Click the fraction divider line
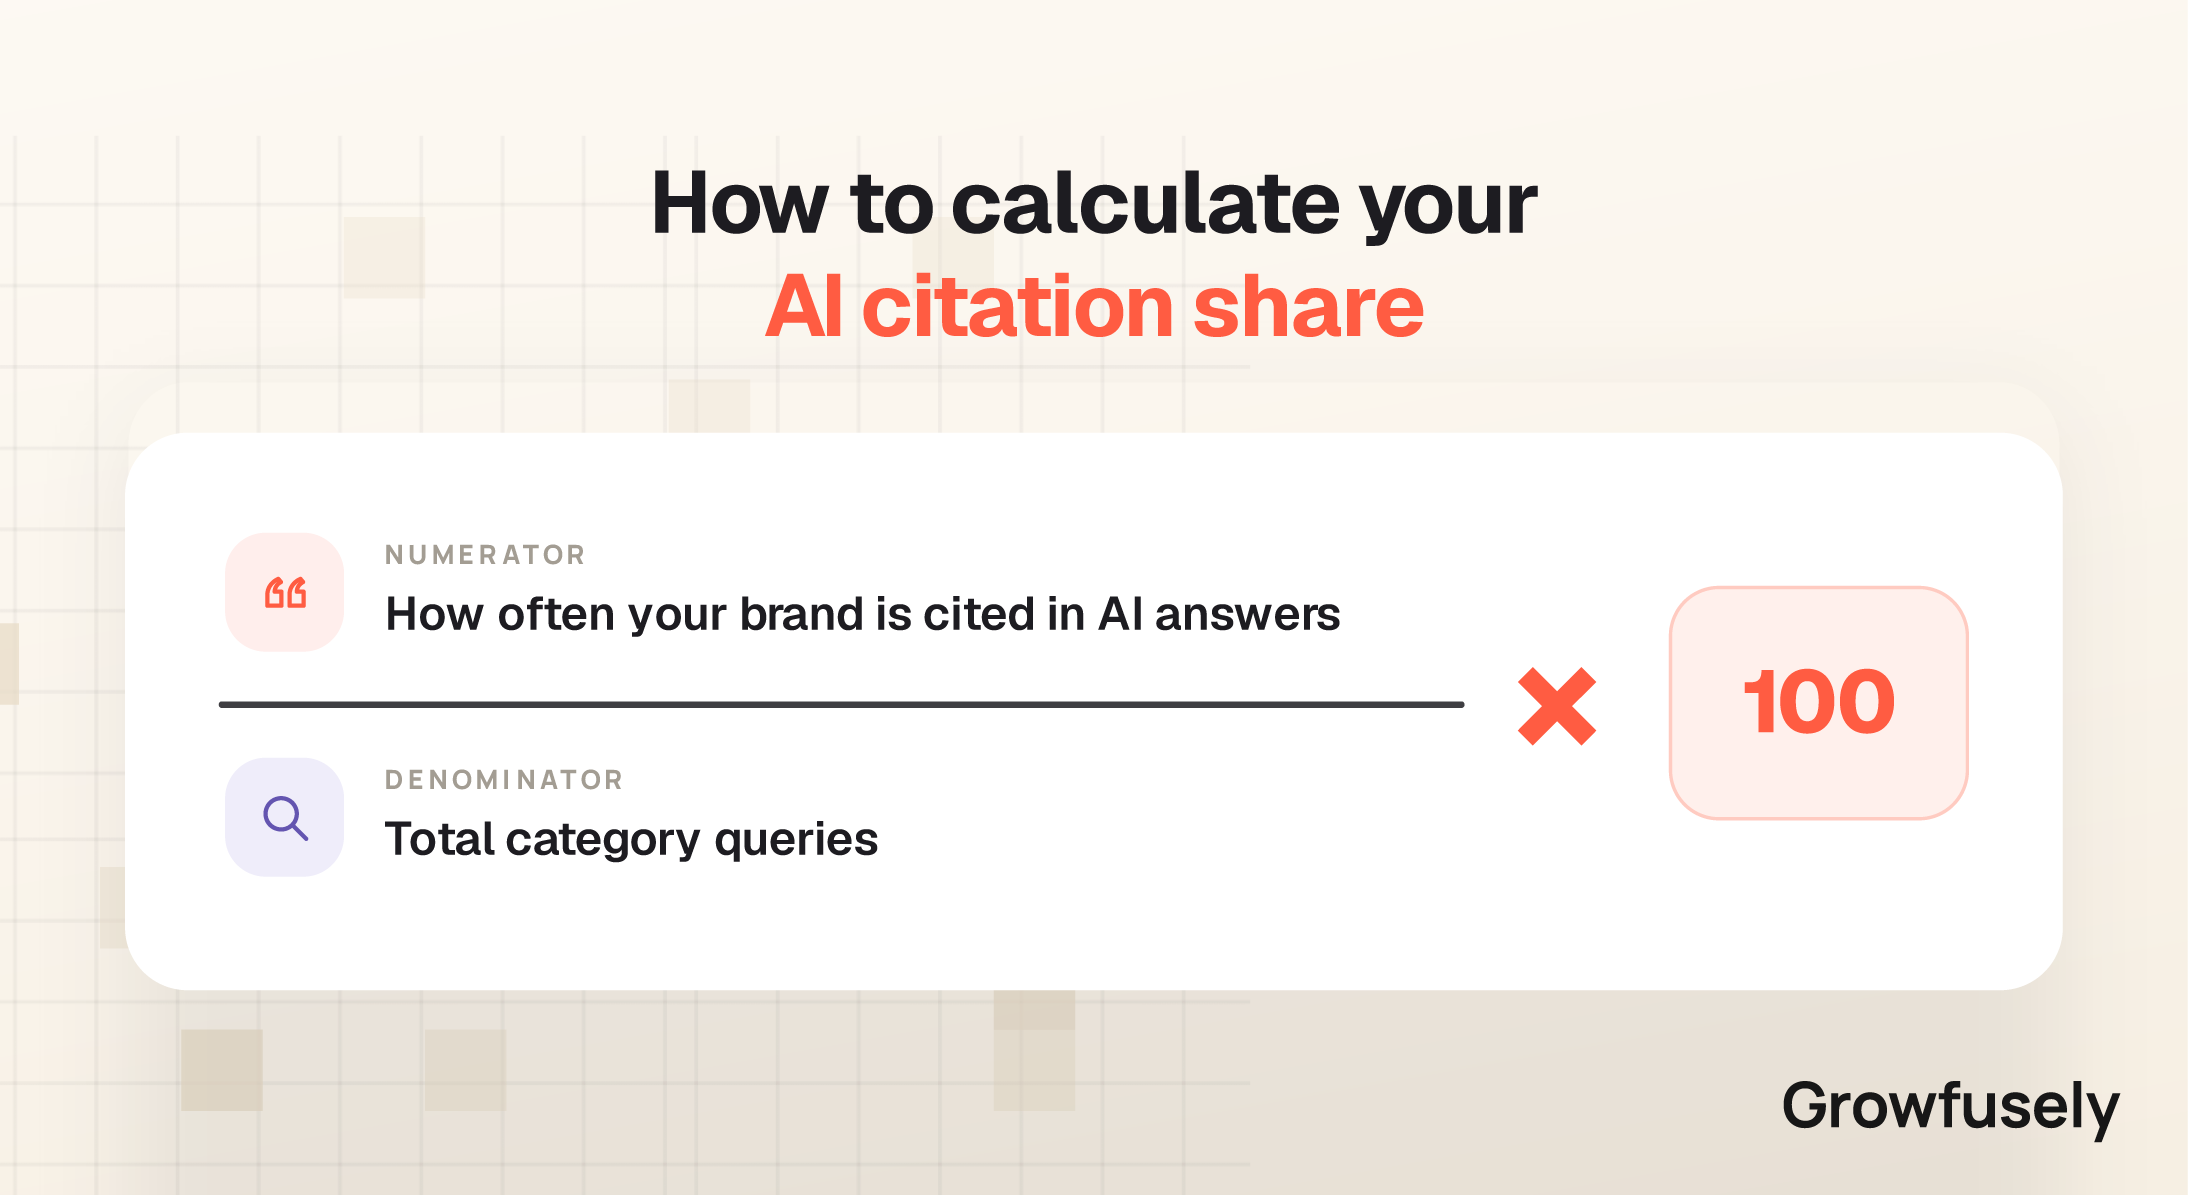The width and height of the screenshot is (2189, 1195). tap(841, 704)
